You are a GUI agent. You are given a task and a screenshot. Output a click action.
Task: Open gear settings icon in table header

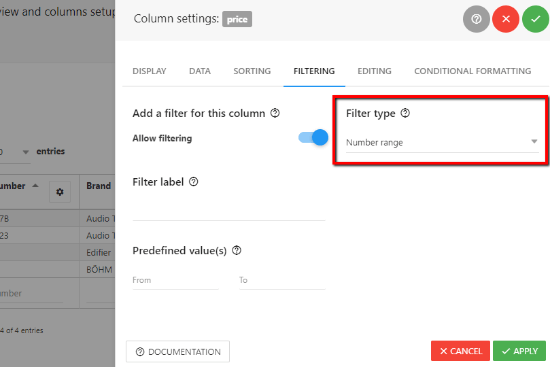click(60, 192)
